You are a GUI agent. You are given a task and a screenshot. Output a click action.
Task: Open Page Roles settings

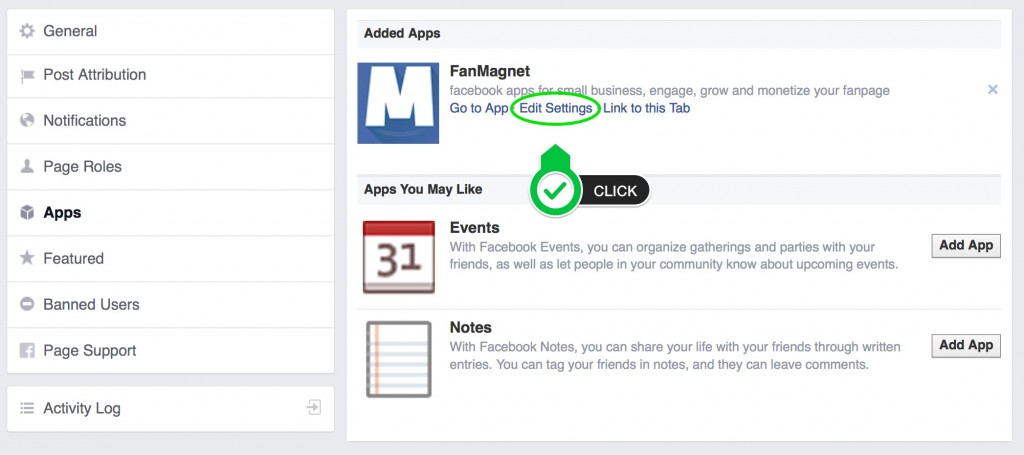pos(170,166)
